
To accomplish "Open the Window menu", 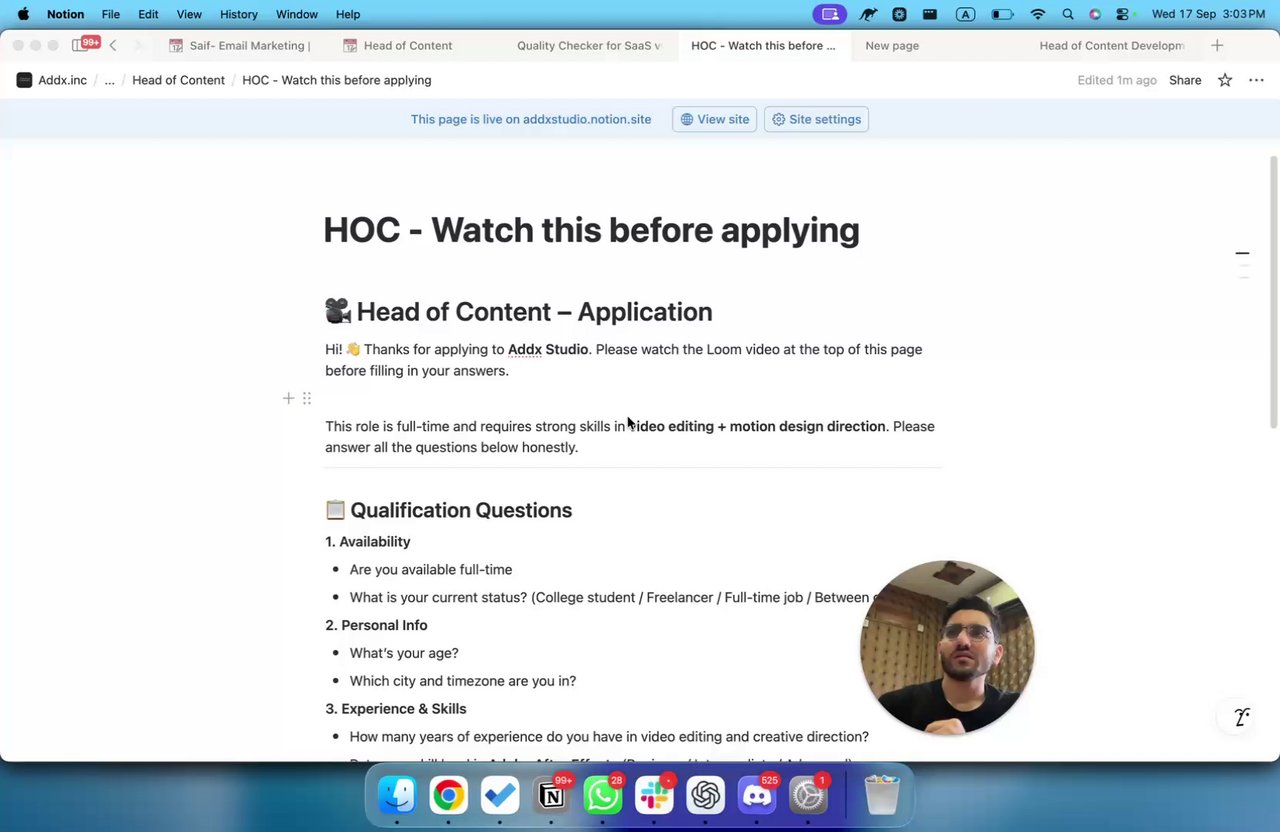I will [x=297, y=14].
